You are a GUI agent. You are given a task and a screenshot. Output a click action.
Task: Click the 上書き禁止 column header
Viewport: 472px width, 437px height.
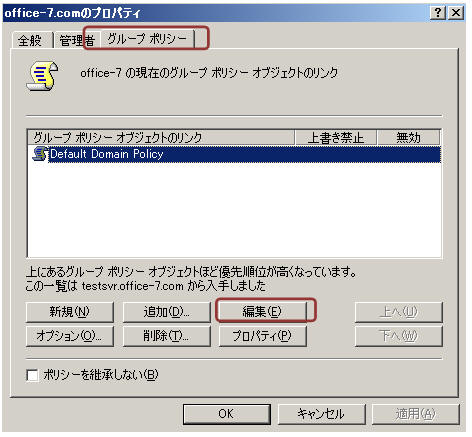pos(336,137)
